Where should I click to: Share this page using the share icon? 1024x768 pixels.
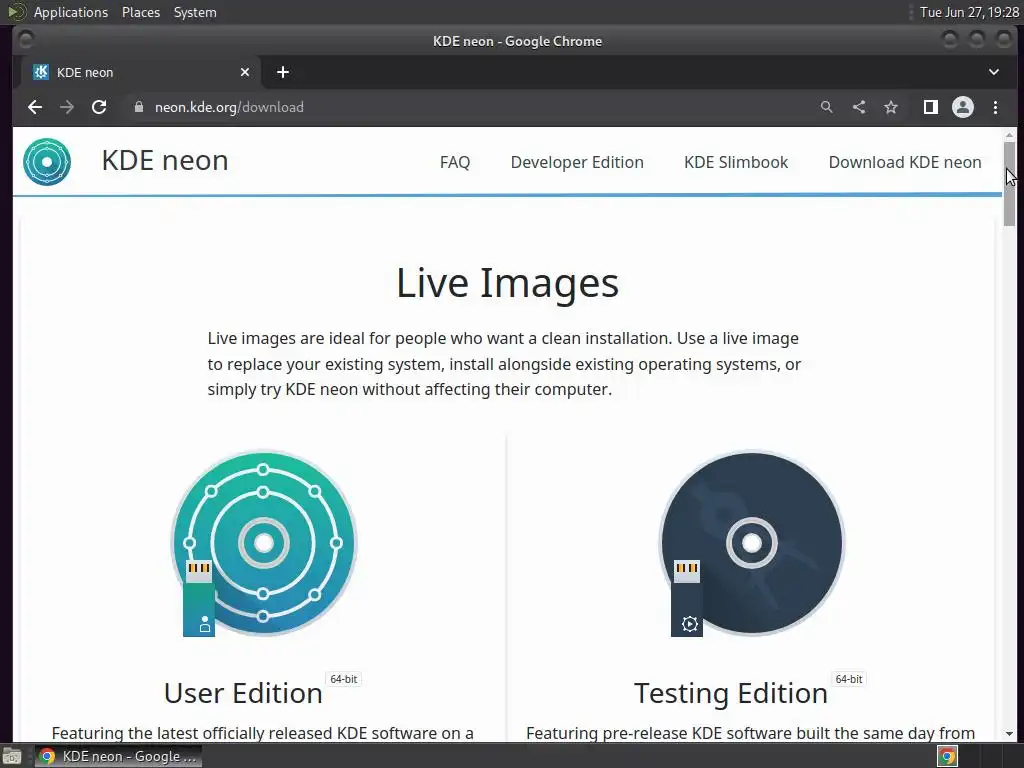point(859,107)
